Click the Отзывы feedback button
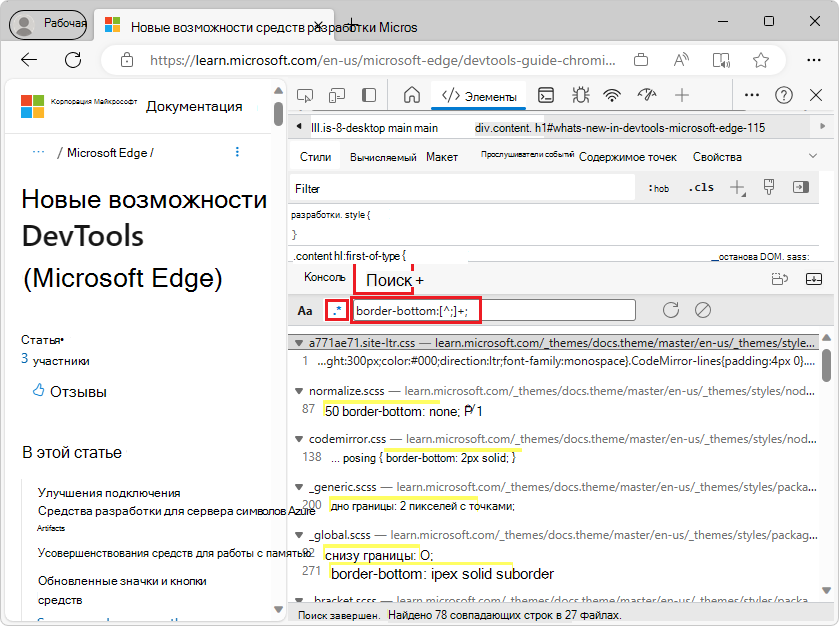Image resolution: width=839 pixels, height=626 pixels. click(70, 391)
